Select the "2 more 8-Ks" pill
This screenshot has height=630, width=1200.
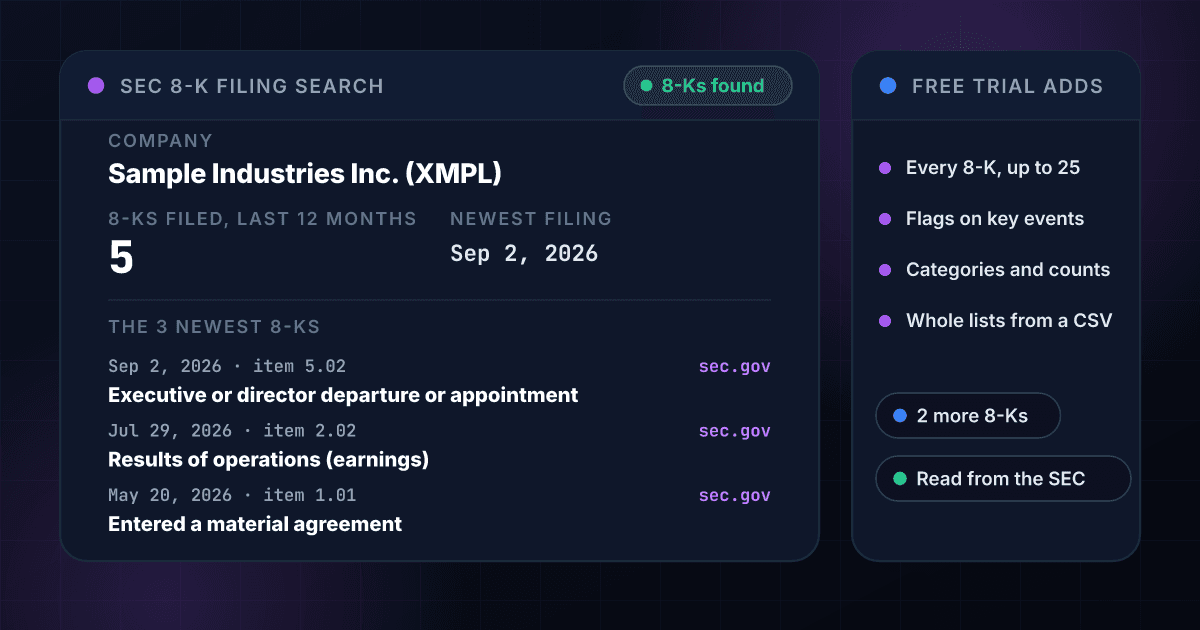pos(968,415)
